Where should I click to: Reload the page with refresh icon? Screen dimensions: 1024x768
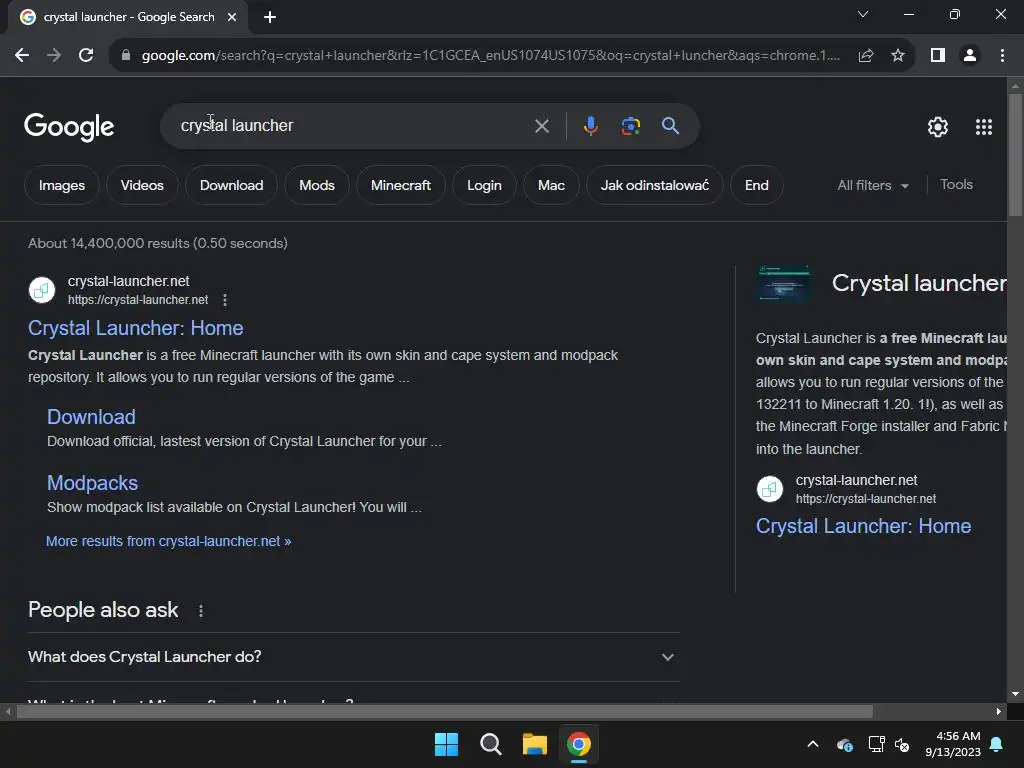click(86, 56)
